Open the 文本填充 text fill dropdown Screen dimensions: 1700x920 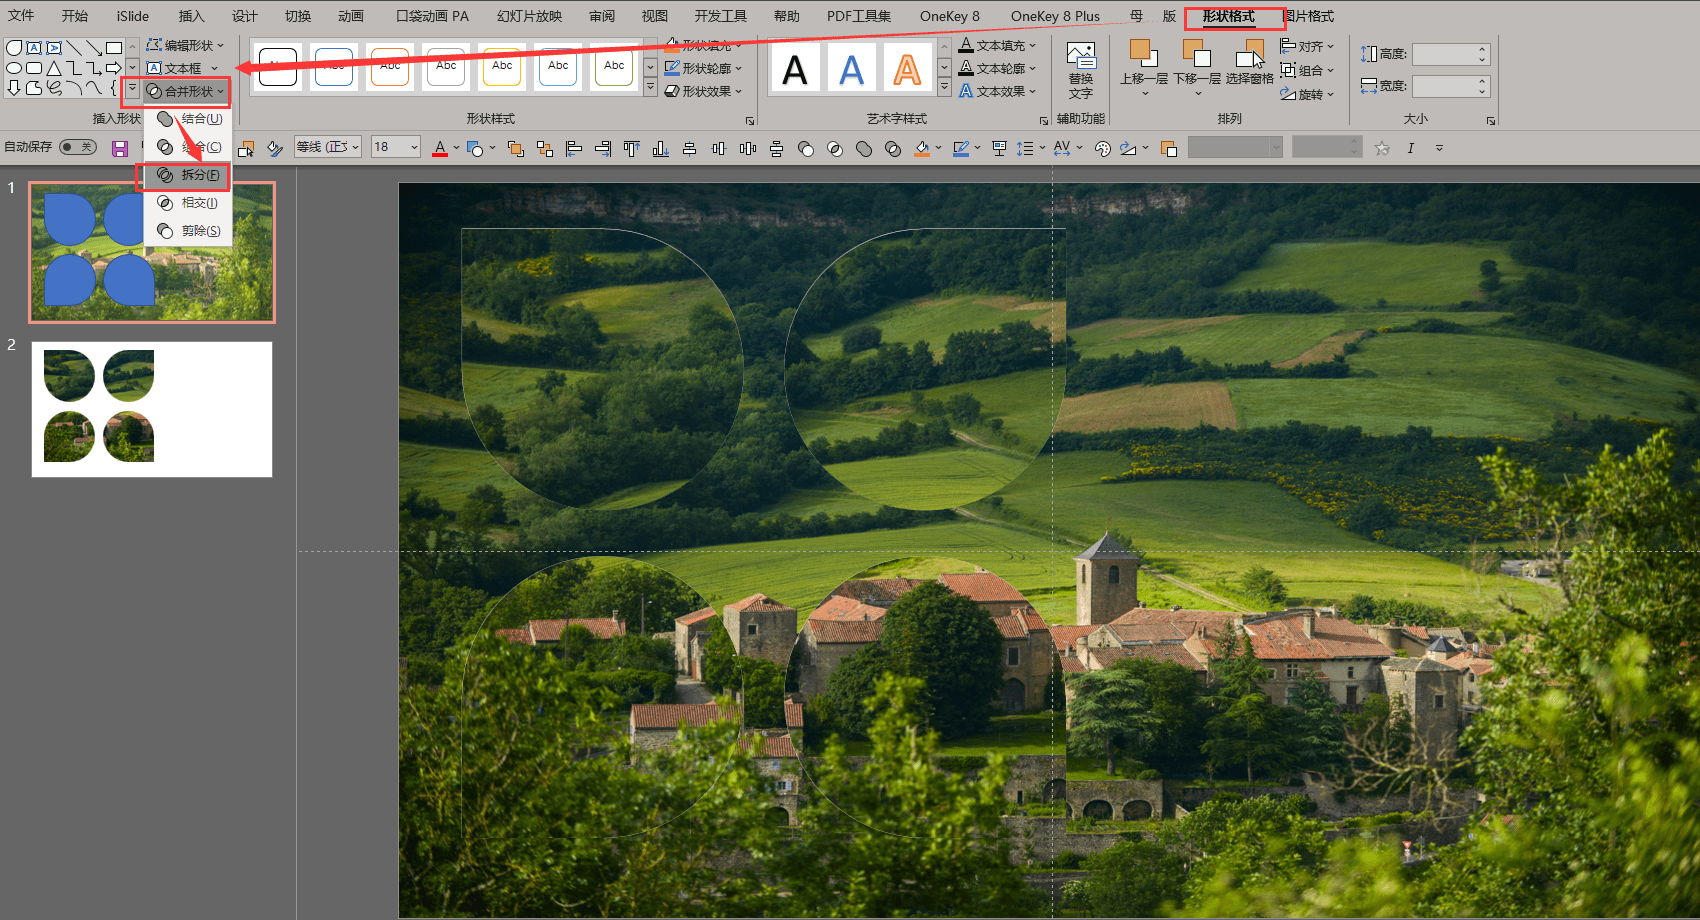point(998,45)
